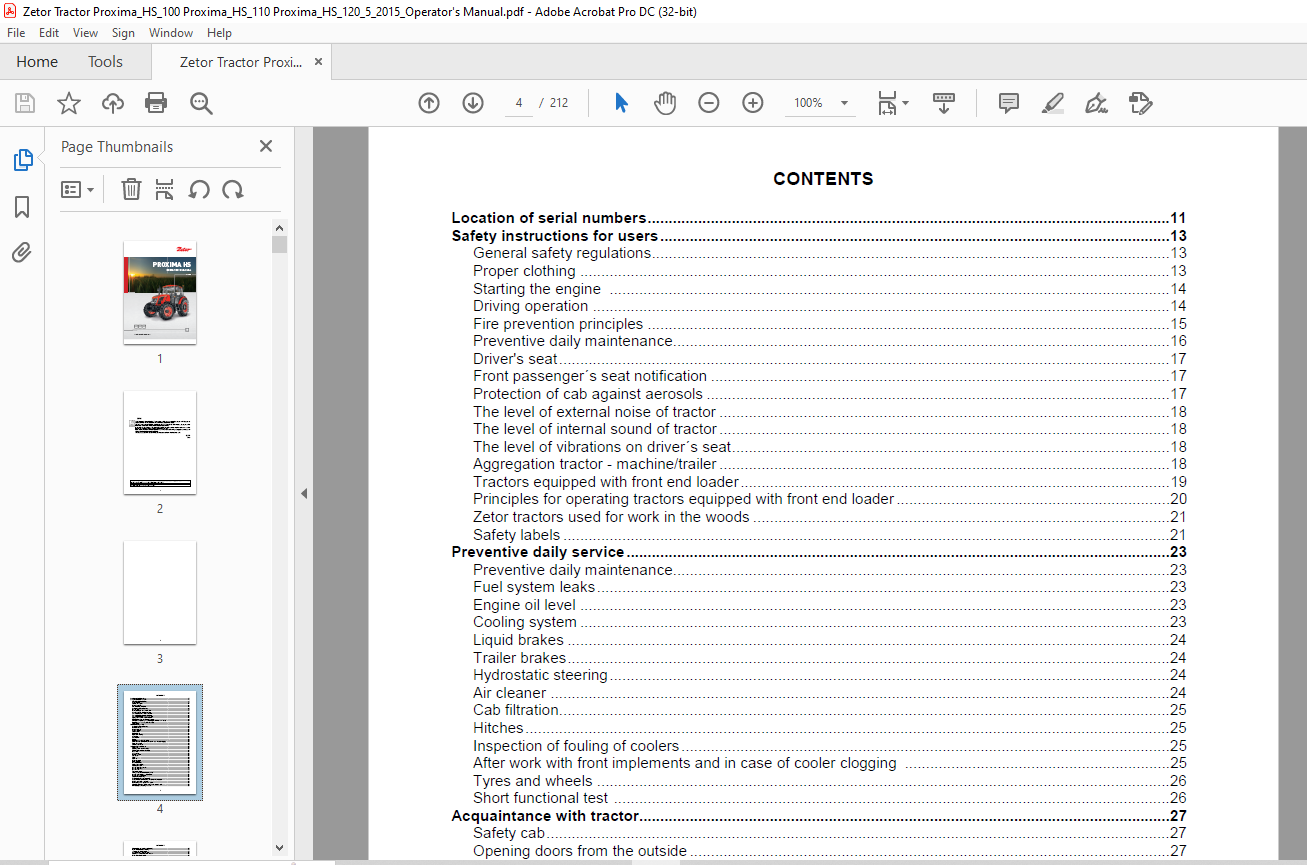Open the Sign document pen icon

click(1097, 103)
